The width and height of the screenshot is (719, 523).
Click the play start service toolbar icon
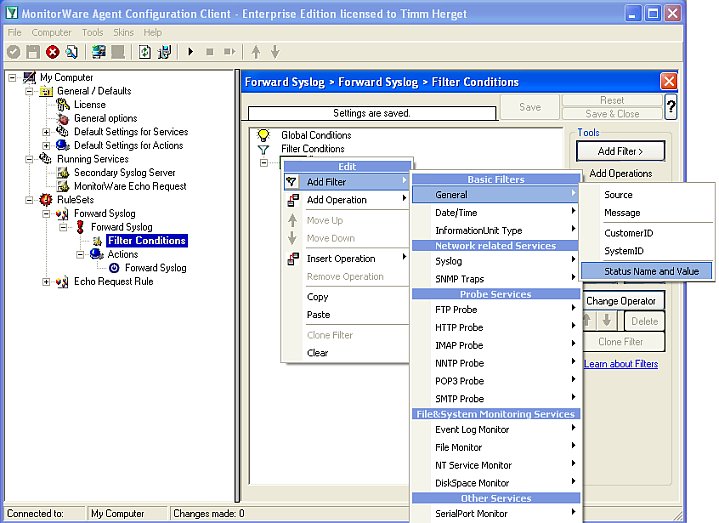coord(191,52)
